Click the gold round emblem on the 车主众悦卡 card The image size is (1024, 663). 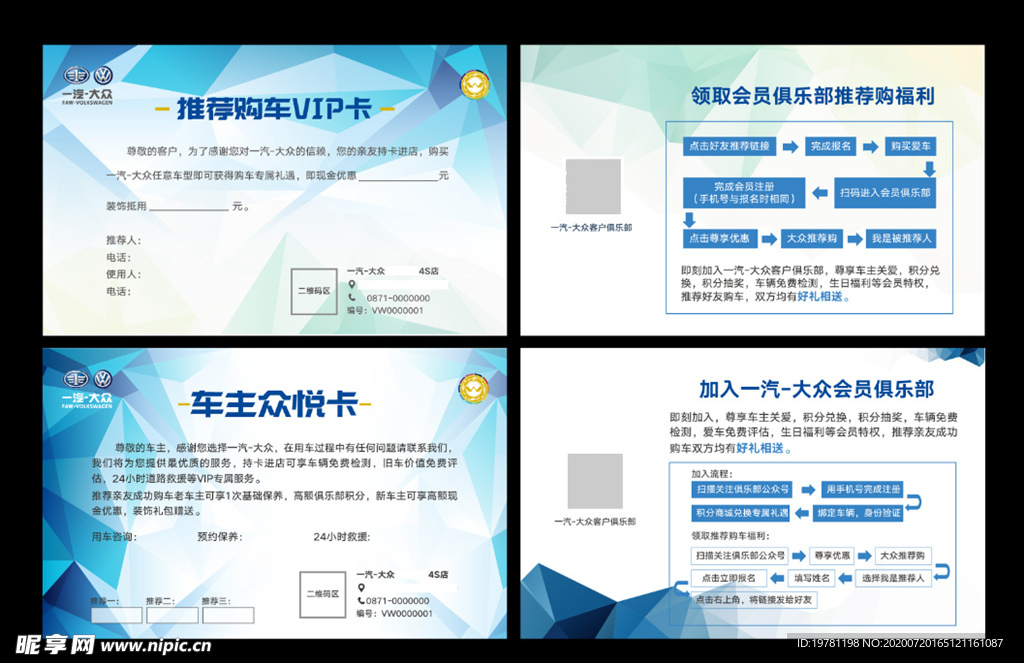[x=473, y=388]
